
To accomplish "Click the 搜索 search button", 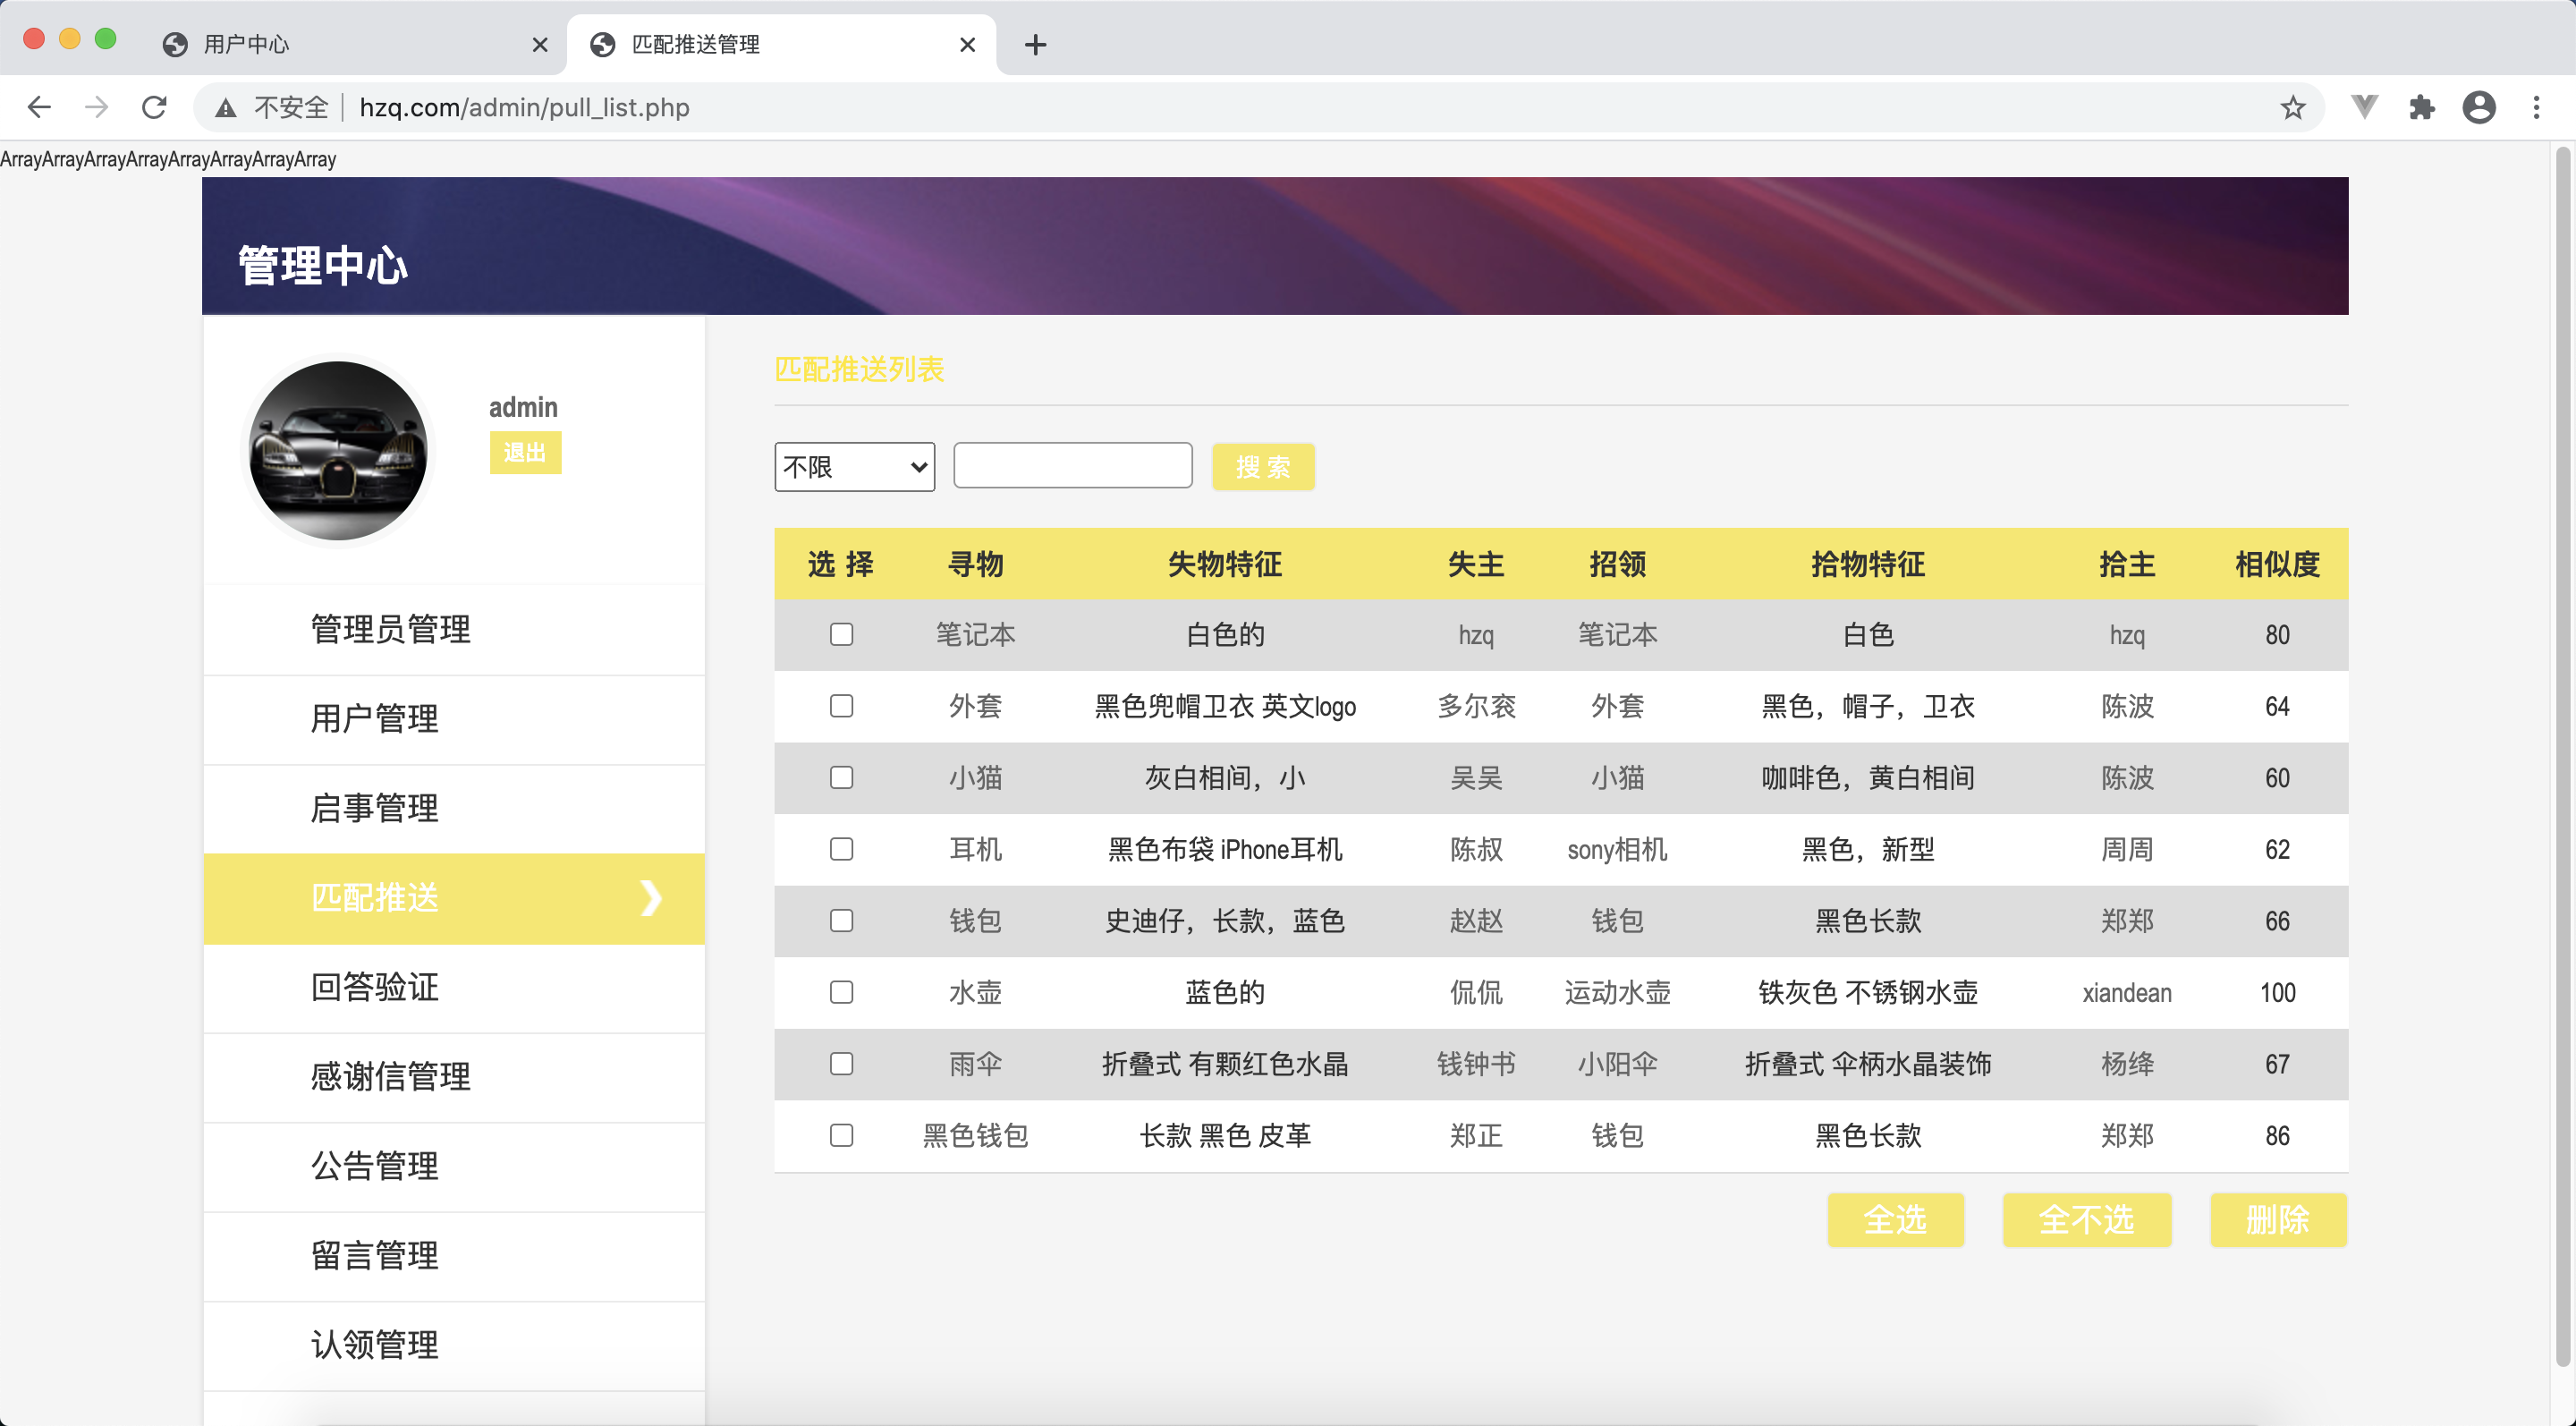I will click(x=1263, y=467).
